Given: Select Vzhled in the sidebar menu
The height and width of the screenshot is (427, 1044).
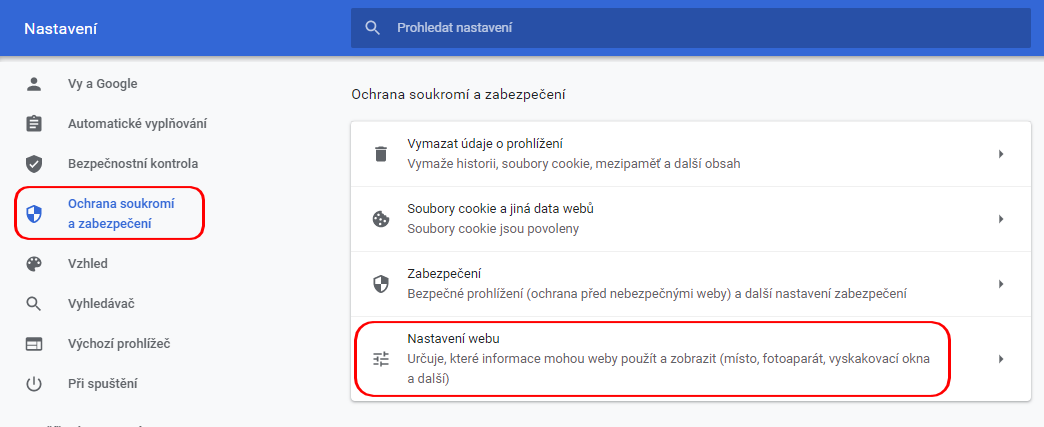Looking at the screenshot, I should 88,263.
